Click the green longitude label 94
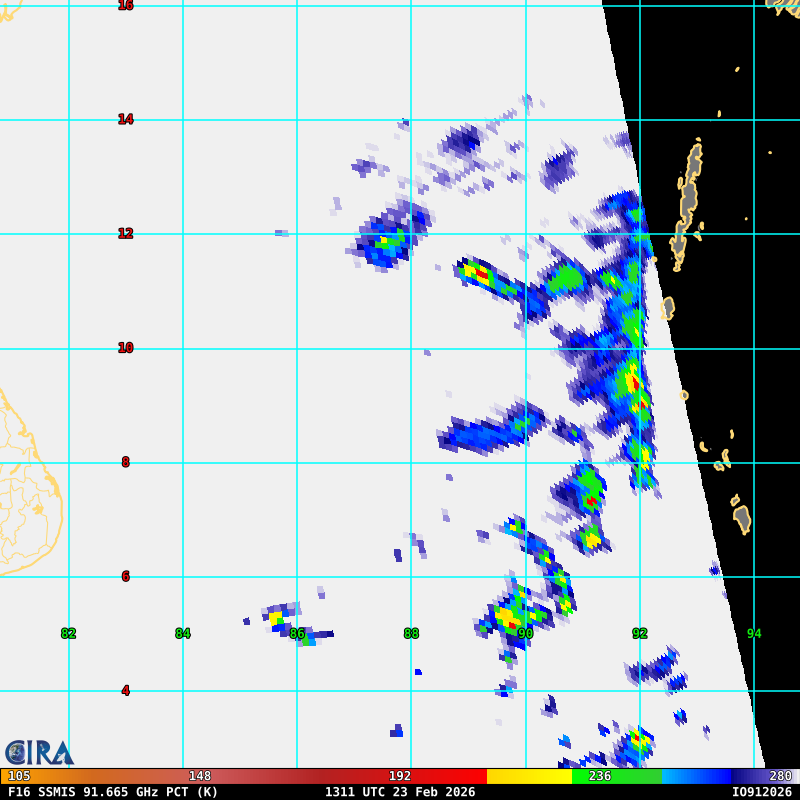This screenshot has width=800, height=800. (x=754, y=634)
